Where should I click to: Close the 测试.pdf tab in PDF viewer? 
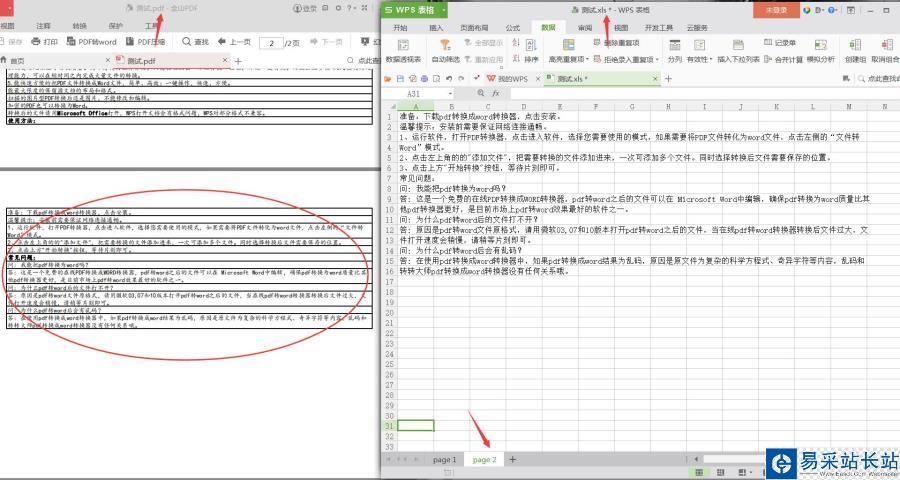225,60
